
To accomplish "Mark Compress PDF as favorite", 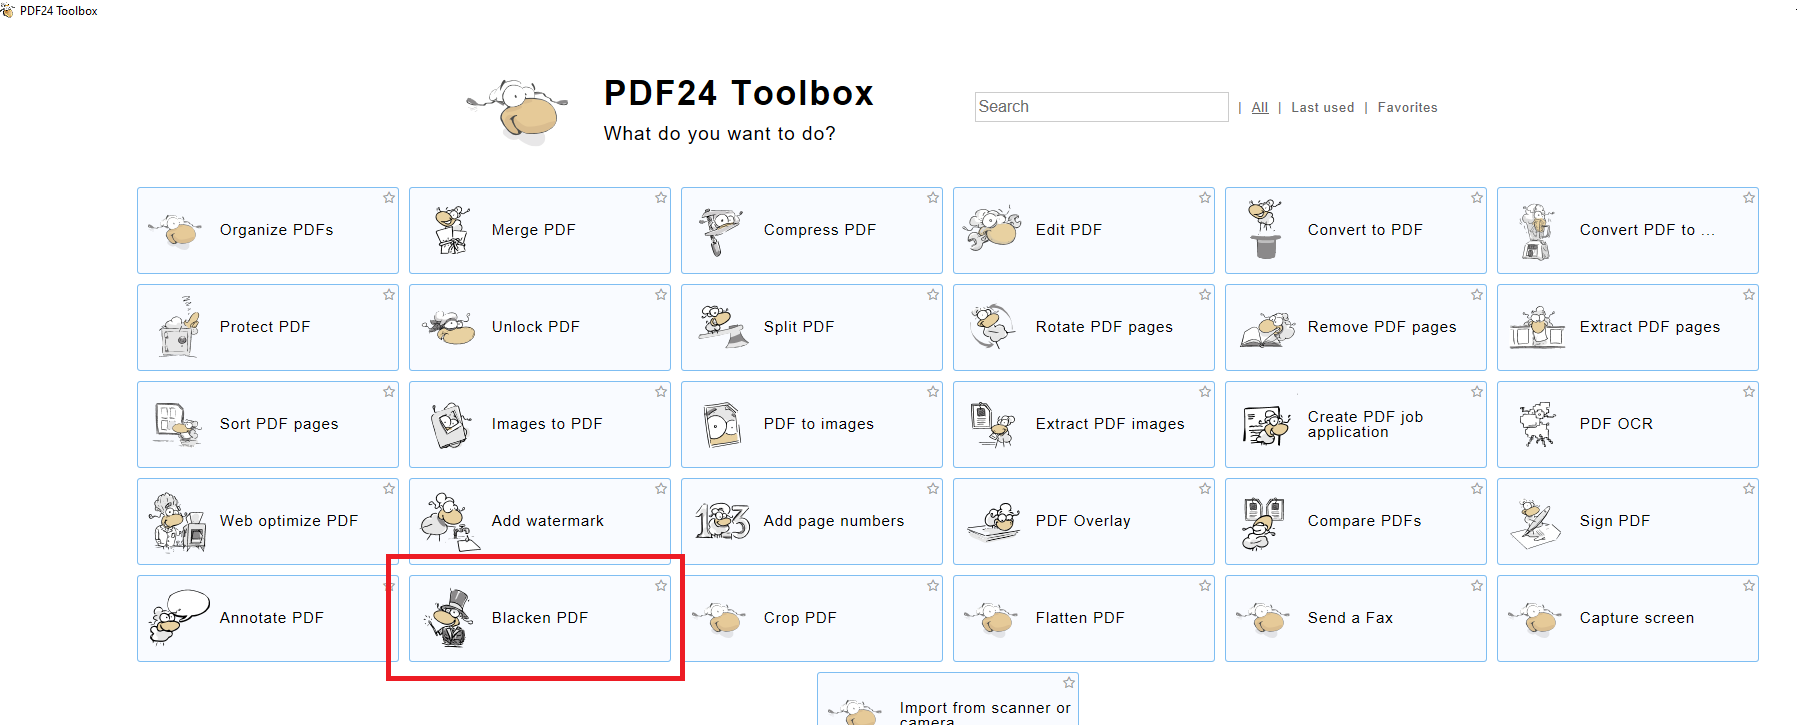I will click(933, 198).
